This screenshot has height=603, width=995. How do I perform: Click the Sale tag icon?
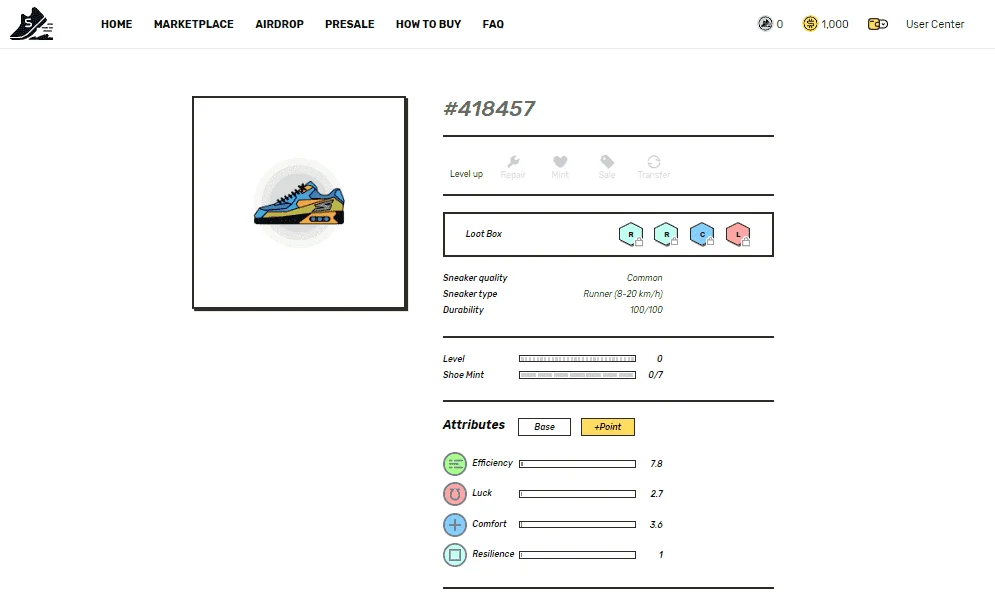(607, 162)
